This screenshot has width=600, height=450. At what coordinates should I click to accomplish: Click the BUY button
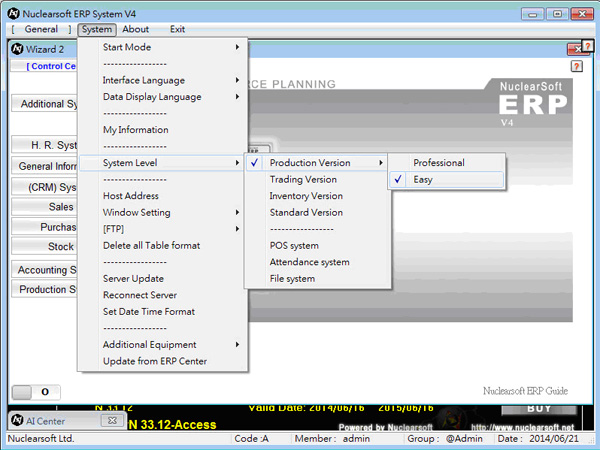point(539,409)
